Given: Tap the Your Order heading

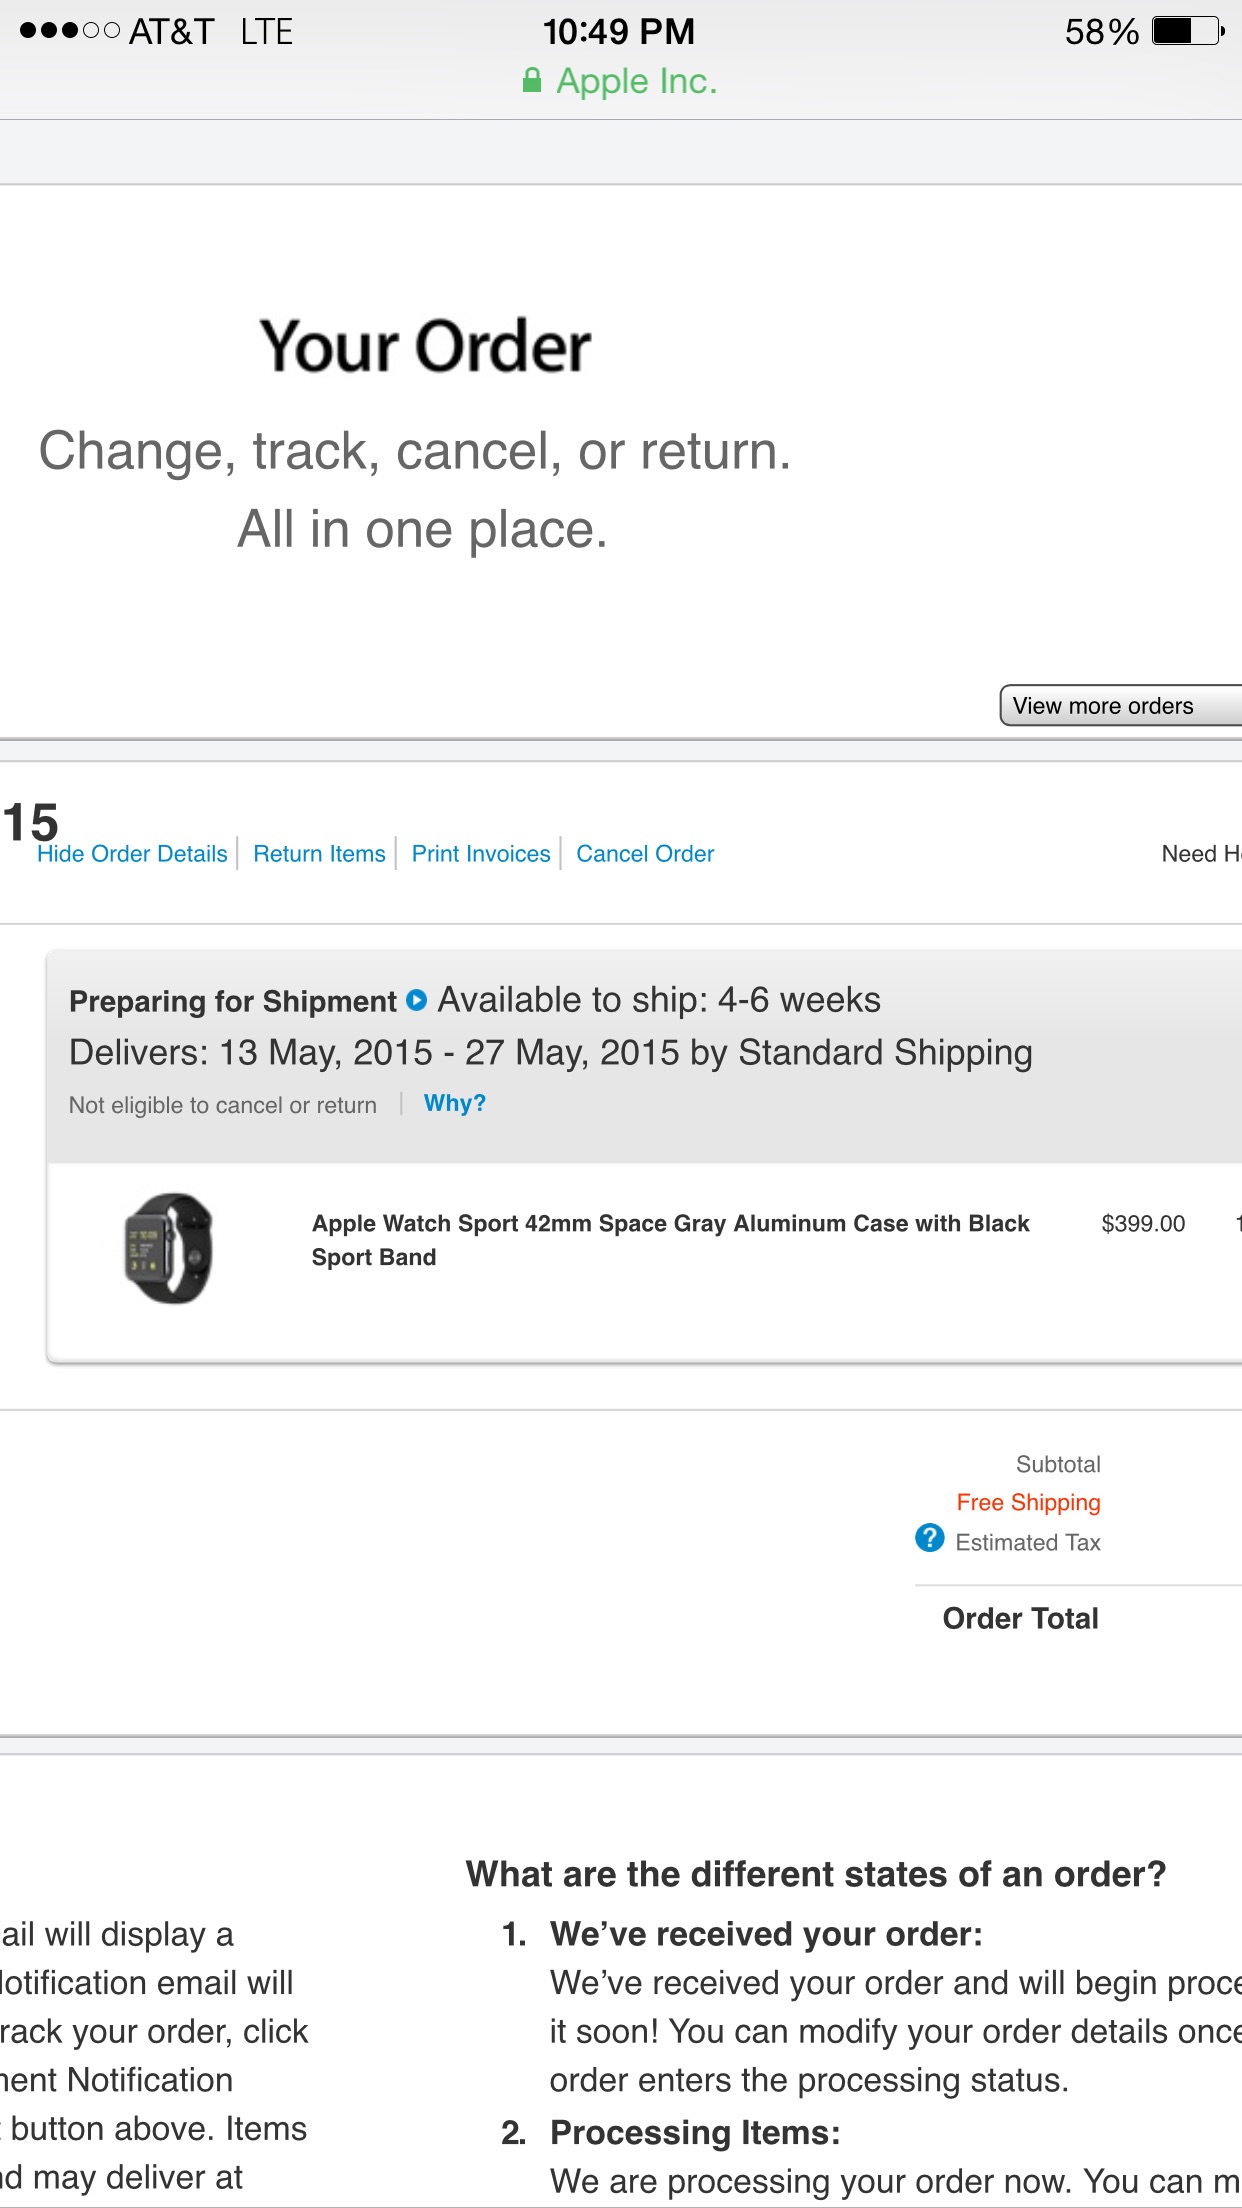Looking at the screenshot, I should (425, 347).
